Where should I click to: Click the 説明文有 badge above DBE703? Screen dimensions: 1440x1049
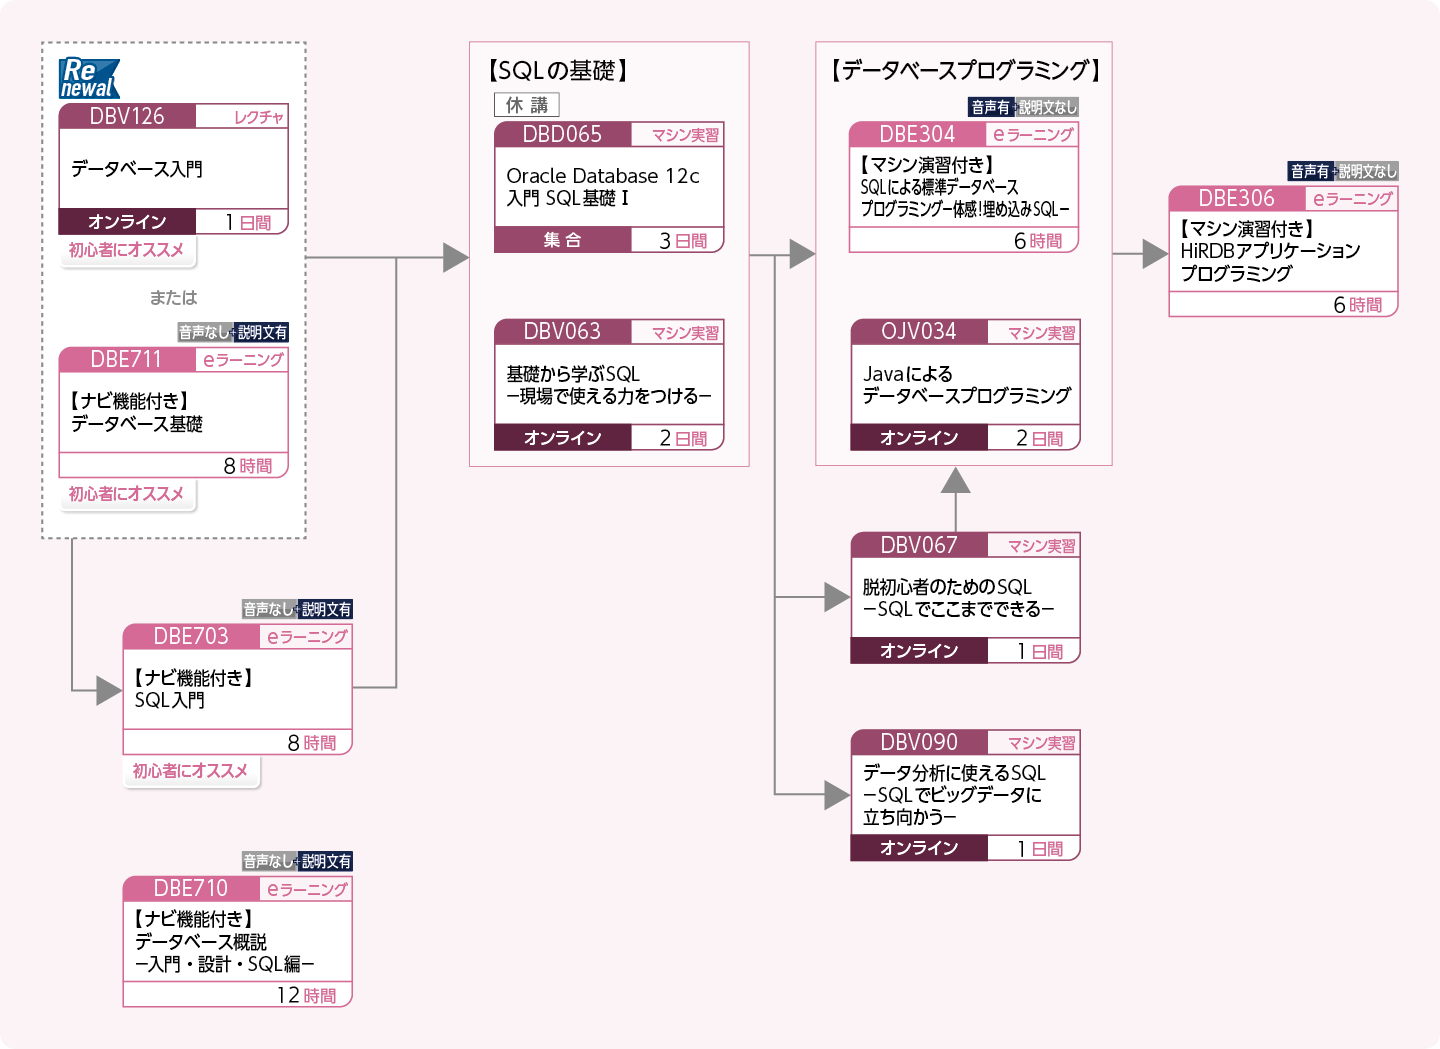pos(326,609)
